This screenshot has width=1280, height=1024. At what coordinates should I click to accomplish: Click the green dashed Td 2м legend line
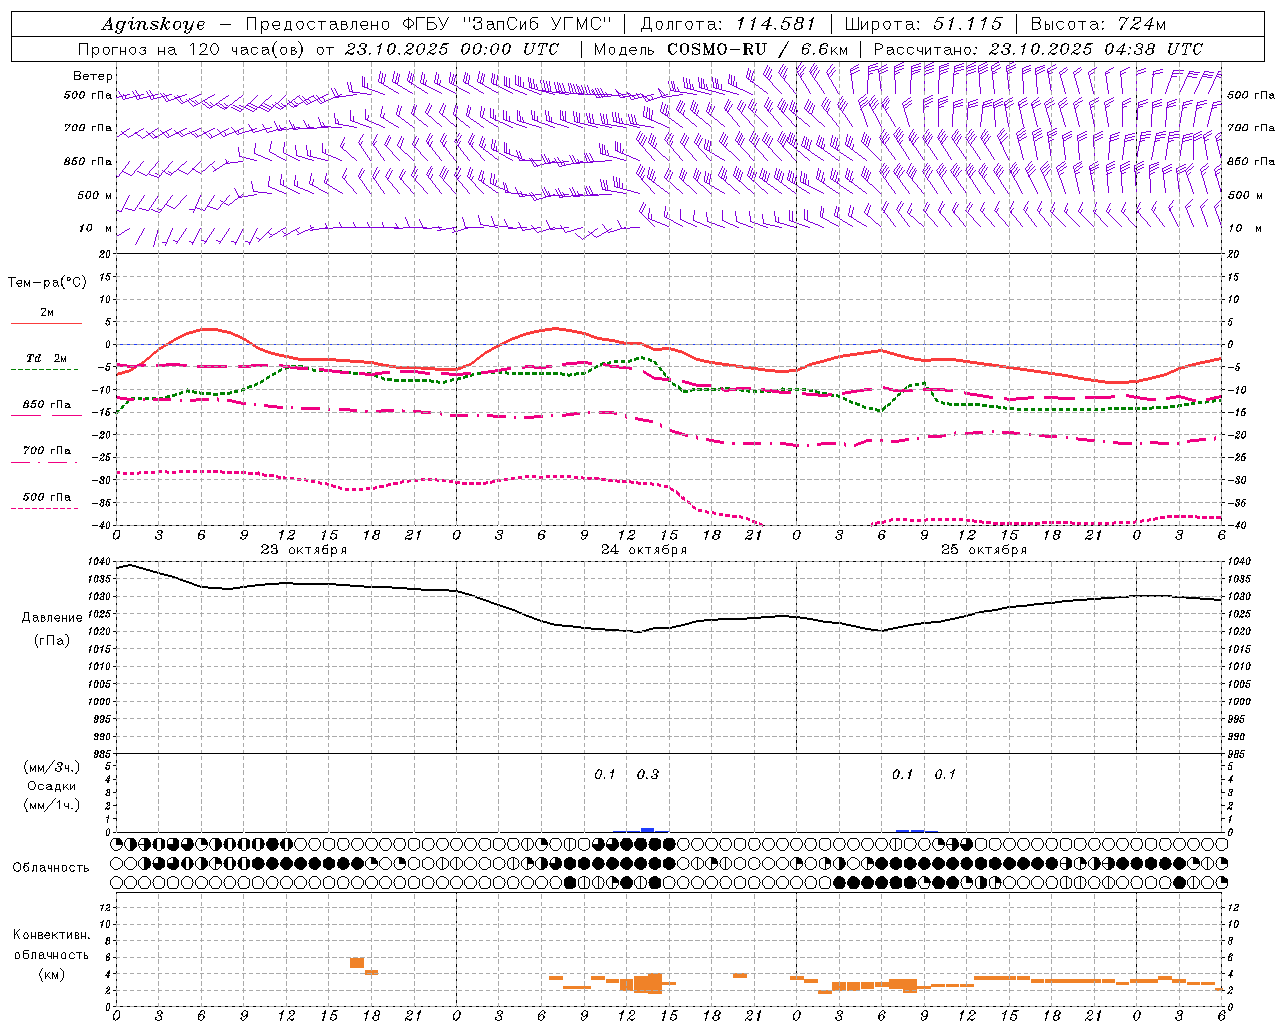tap(44, 370)
